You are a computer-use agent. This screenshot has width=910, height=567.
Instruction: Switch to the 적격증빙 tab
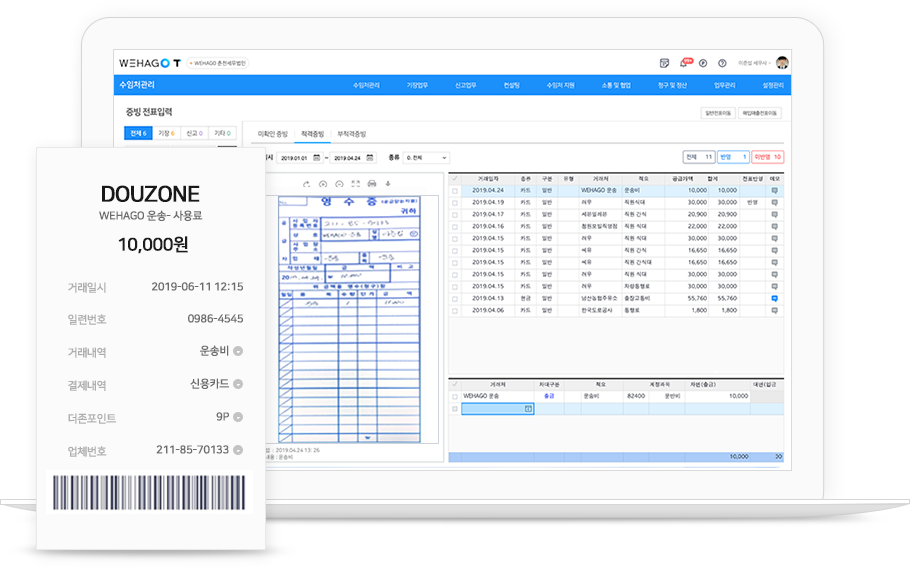[312, 134]
